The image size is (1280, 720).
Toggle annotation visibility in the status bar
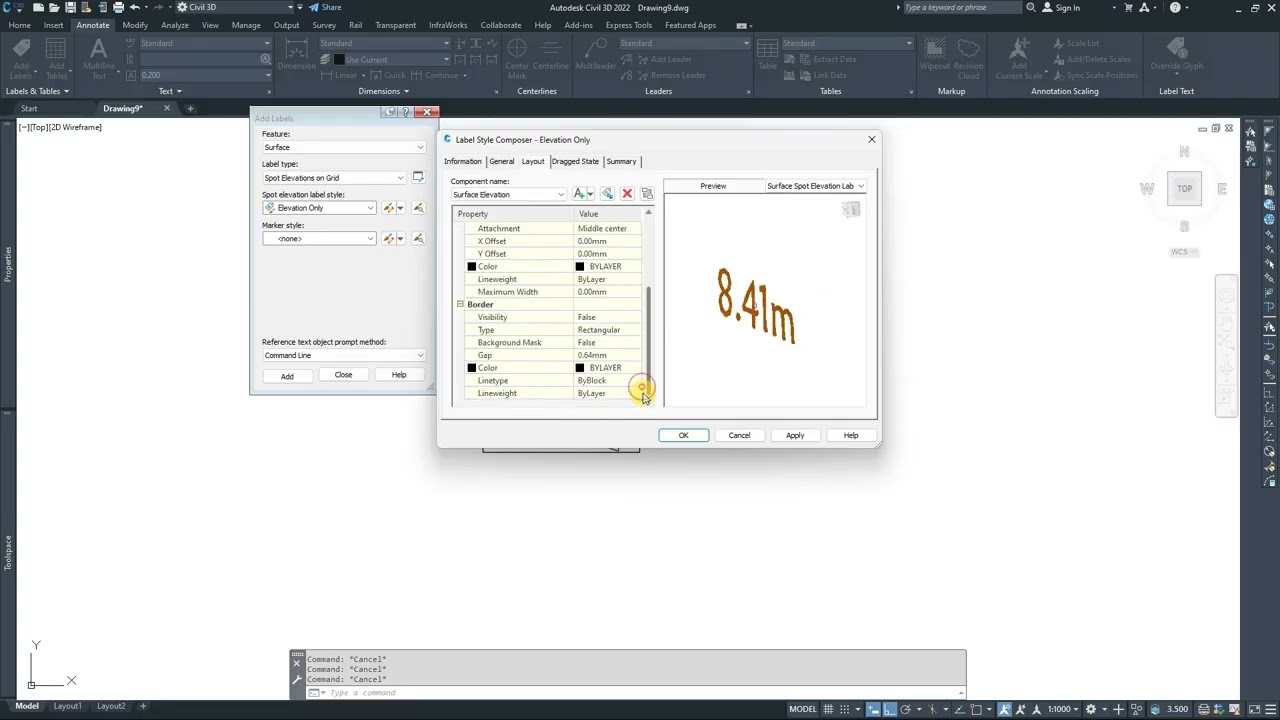click(x=1005, y=708)
